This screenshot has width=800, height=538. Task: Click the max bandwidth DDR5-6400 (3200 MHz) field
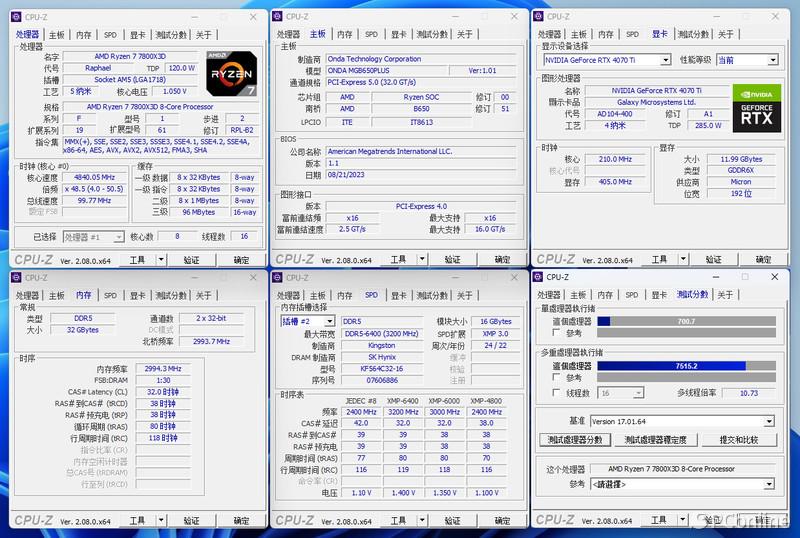click(382, 333)
